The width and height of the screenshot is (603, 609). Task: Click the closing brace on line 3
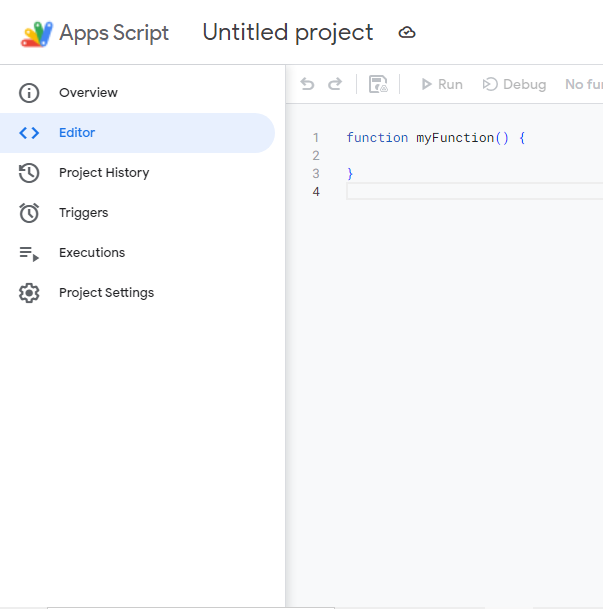tap(350, 174)
